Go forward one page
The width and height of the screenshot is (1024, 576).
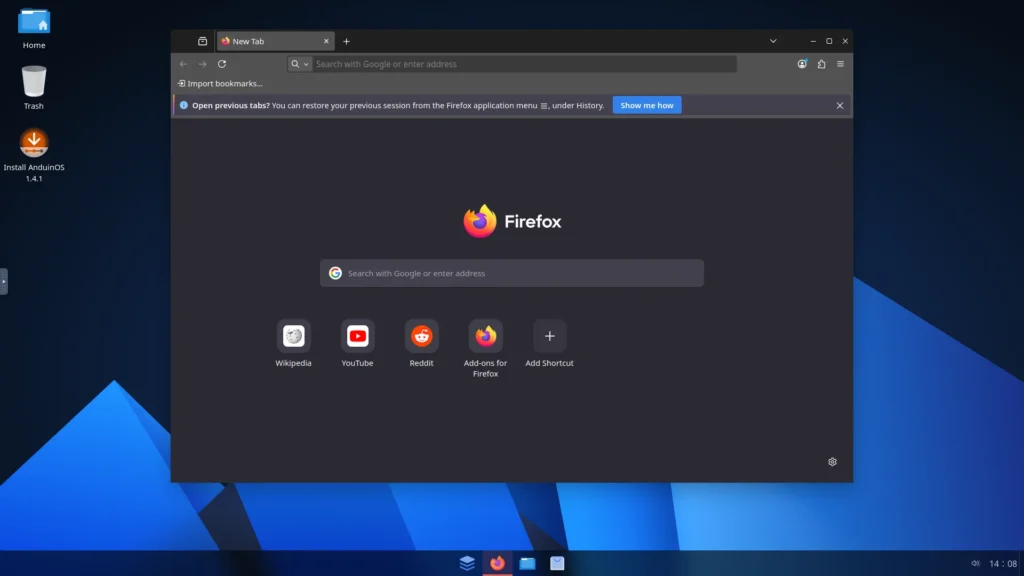[202, 64]
